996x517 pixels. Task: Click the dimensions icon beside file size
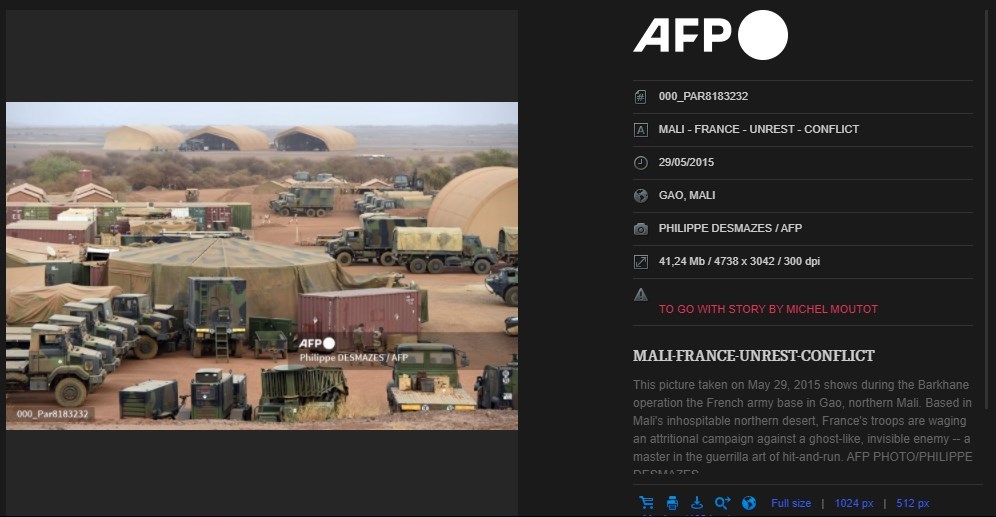641,262
